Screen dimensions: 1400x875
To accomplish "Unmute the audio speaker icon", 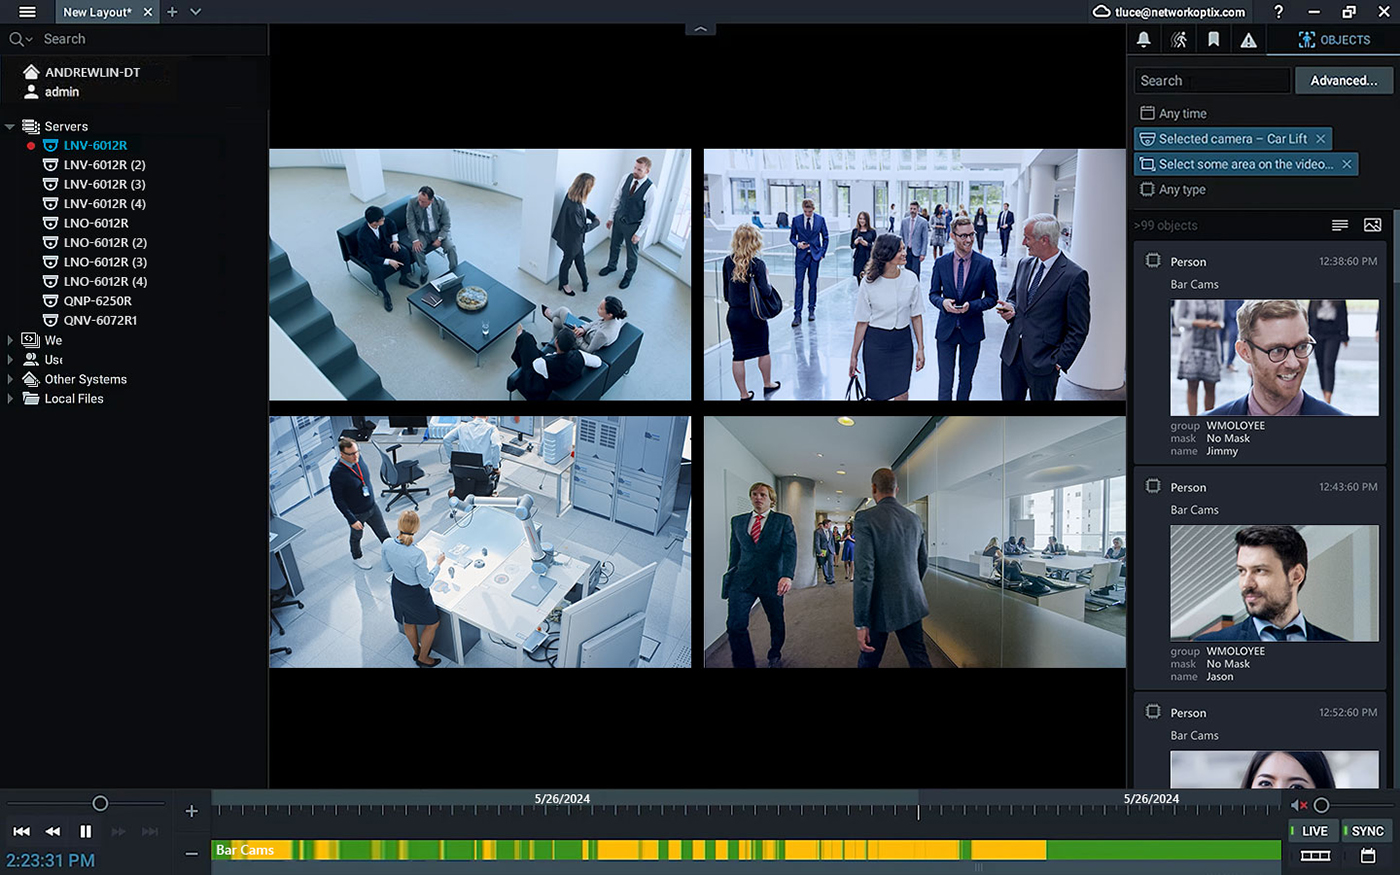I will point(1298,805).
